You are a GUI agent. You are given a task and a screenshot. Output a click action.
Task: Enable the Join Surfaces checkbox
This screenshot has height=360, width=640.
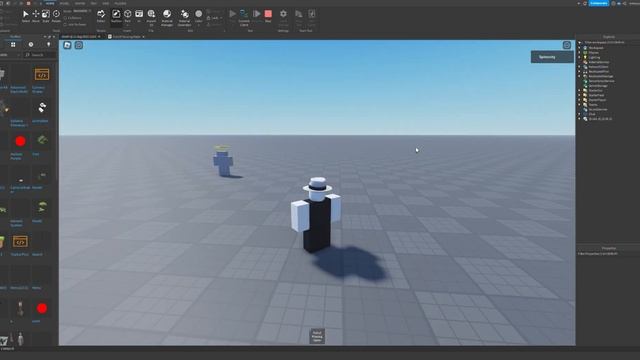point(65,24)
